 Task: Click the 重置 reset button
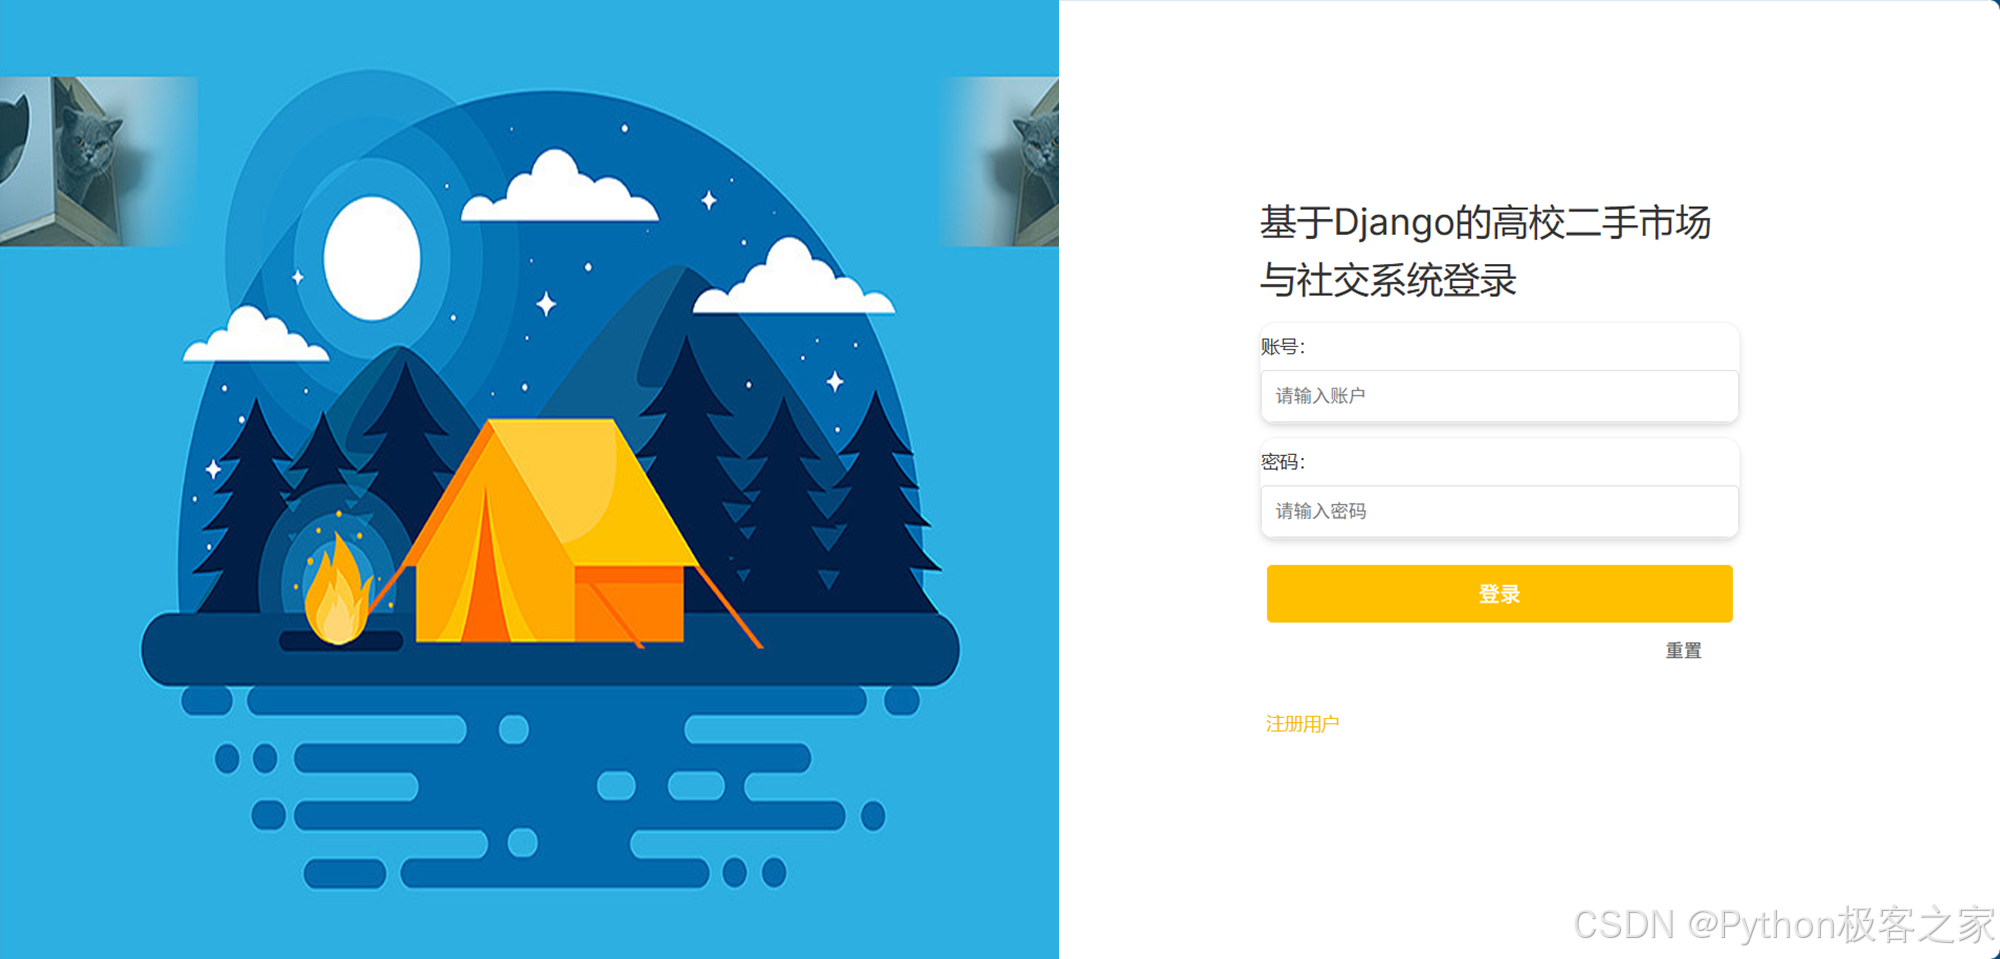tap(1683, 651)
